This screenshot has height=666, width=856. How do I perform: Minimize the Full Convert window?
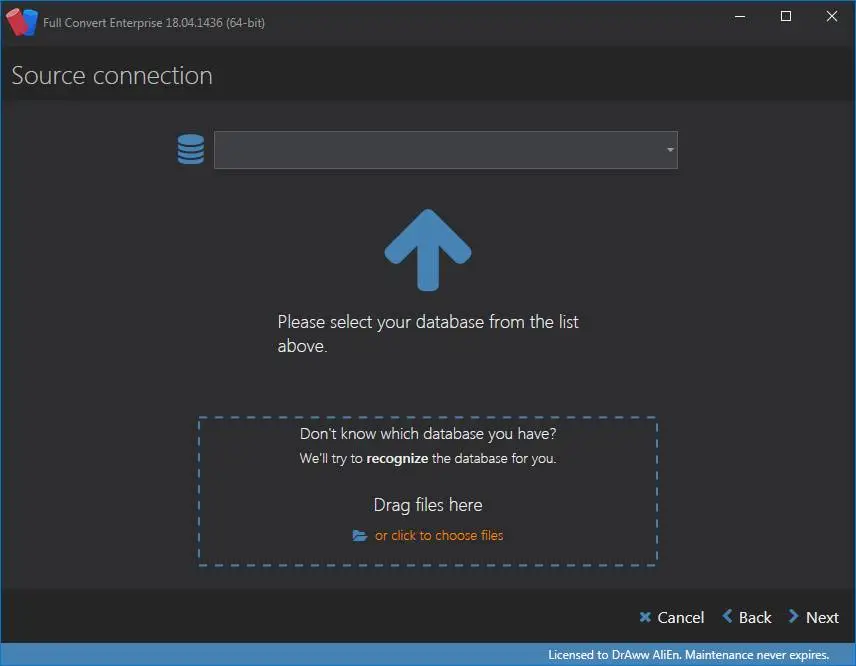[740, 16]
